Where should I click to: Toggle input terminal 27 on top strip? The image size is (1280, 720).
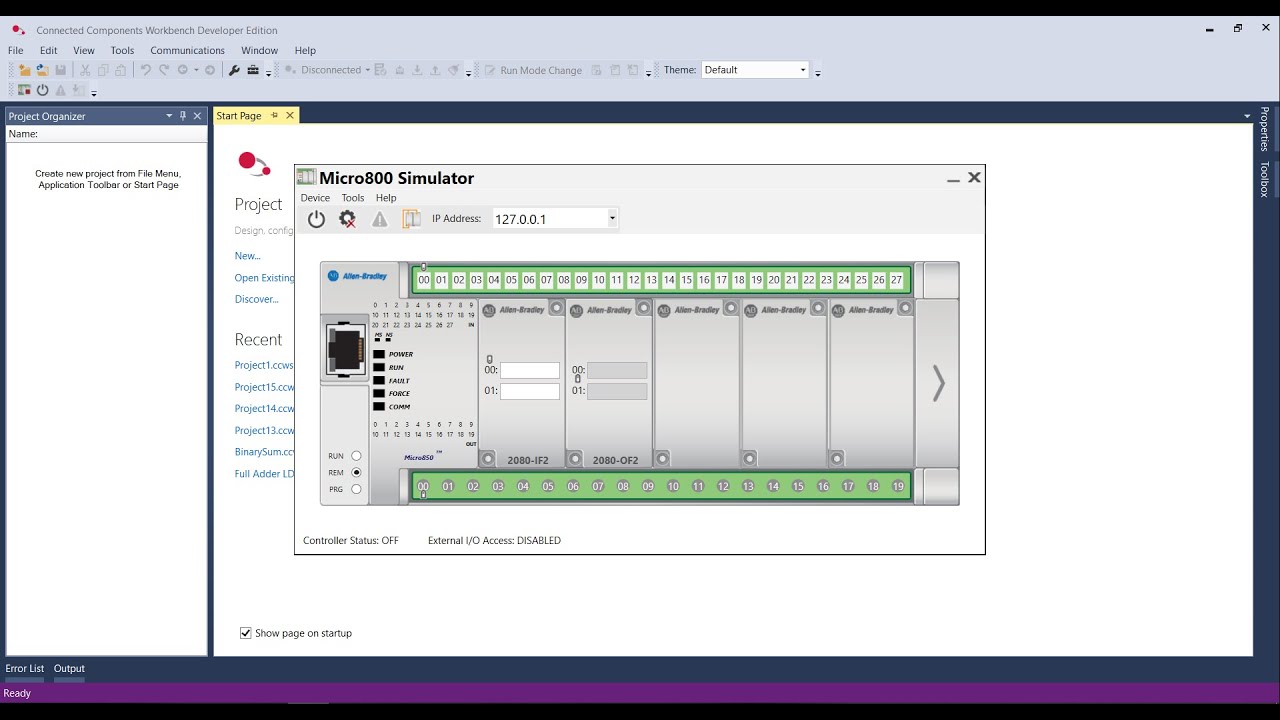coord(896,280)
